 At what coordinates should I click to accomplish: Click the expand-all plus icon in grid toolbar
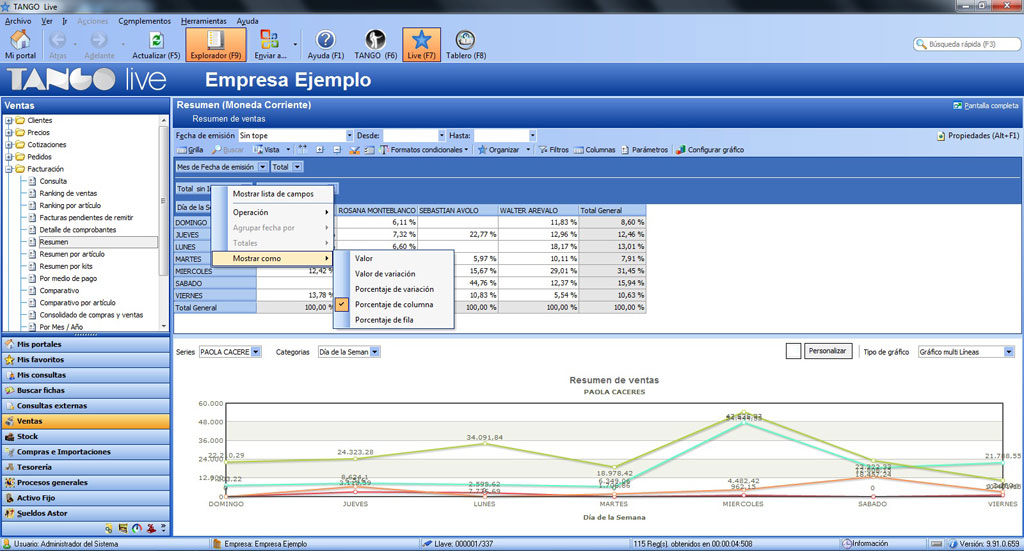pyautogui.click(x=320, y=150)
